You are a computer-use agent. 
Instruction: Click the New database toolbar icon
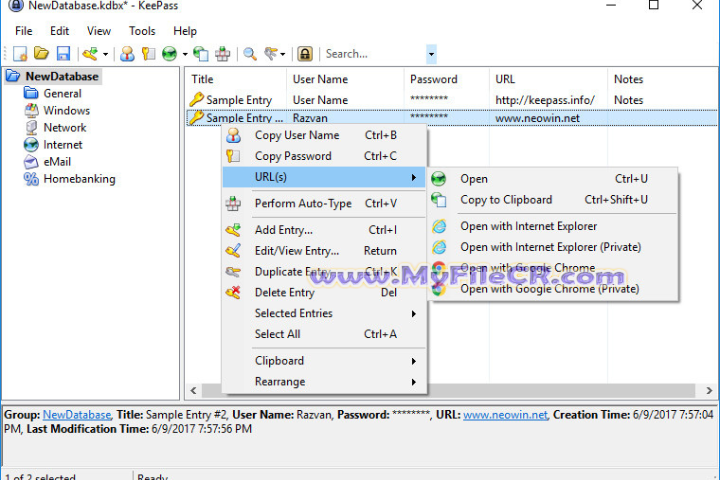pos(20,54)
